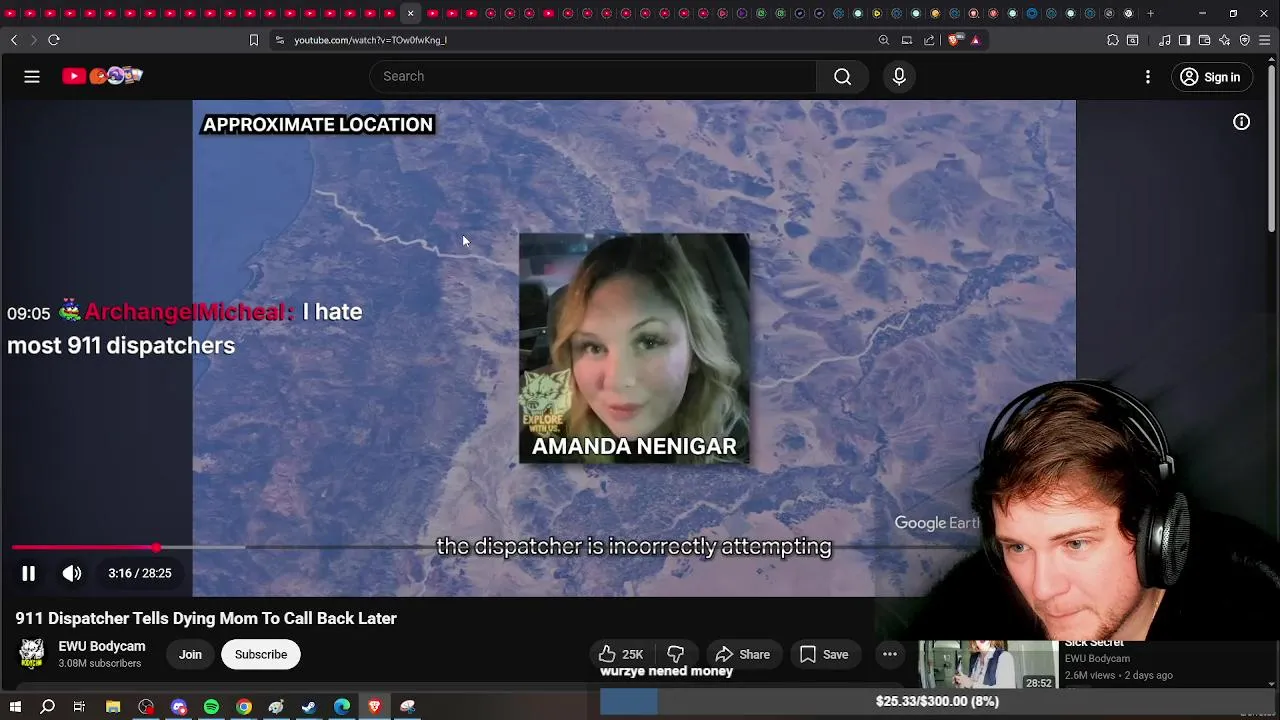
Task: Start voice search with the microphone icon
Action: point(899,76)
